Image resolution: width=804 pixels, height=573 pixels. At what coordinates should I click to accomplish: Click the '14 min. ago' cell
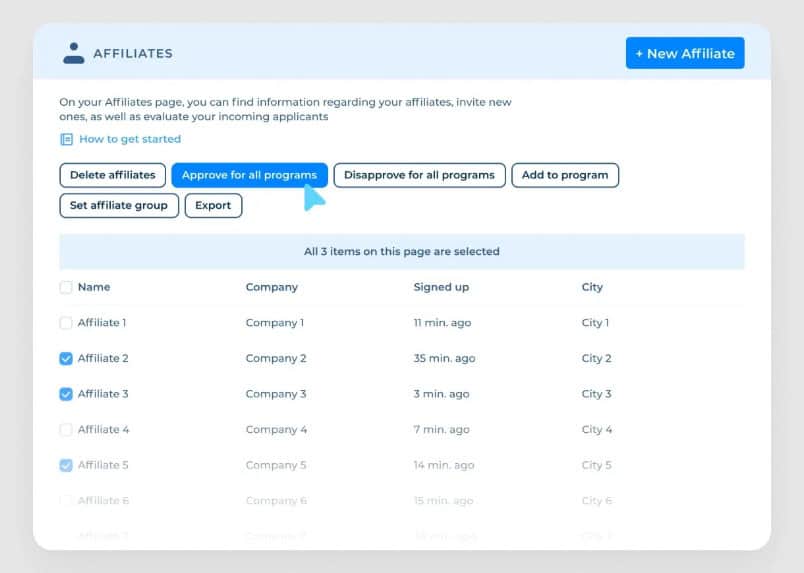[444, 465]
